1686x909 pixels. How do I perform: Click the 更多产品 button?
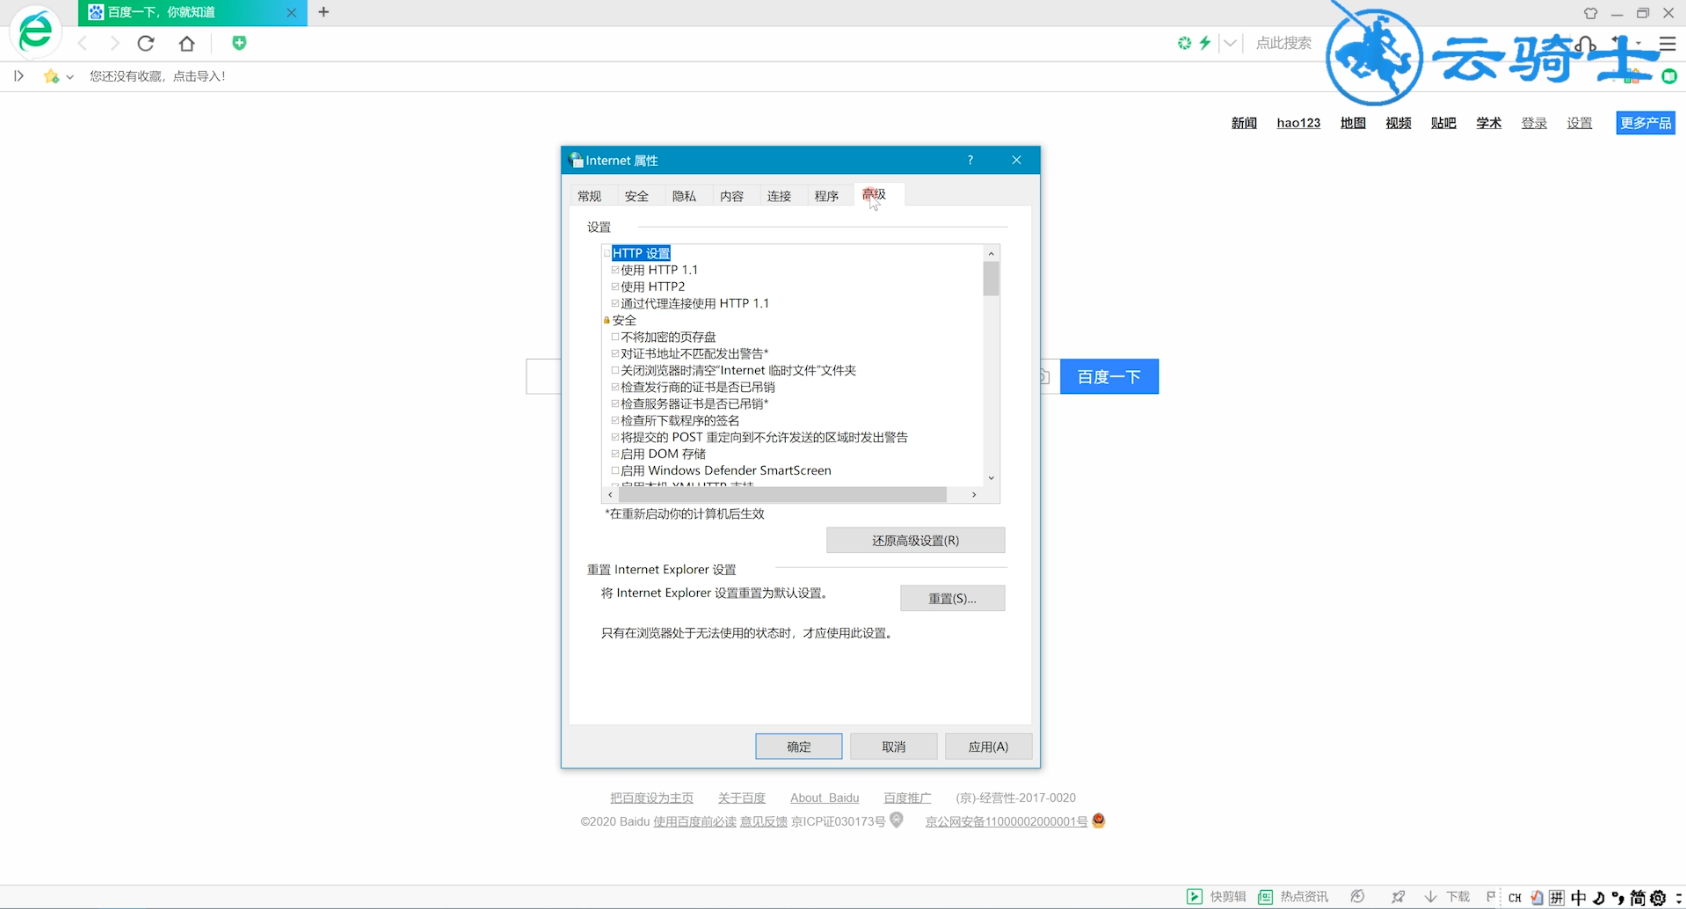1645,123
